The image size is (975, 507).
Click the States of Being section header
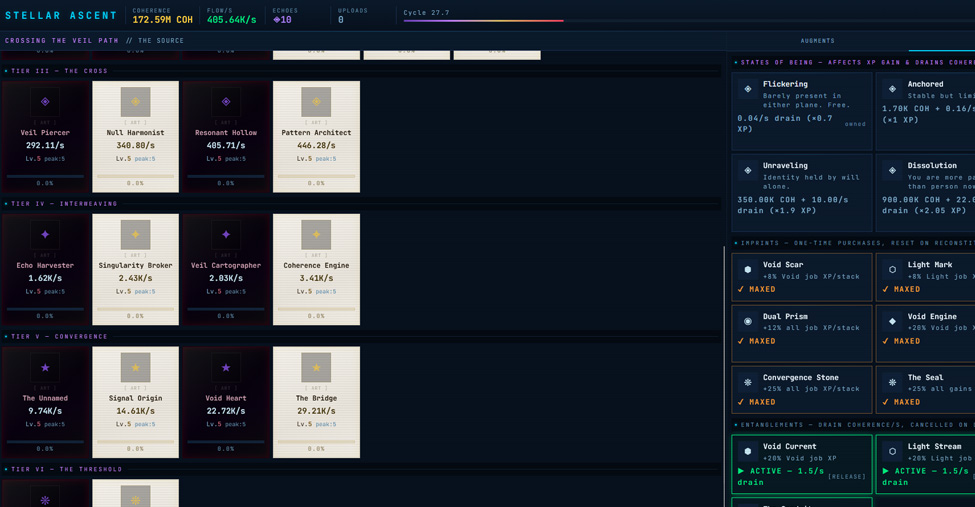coord(855,62)
